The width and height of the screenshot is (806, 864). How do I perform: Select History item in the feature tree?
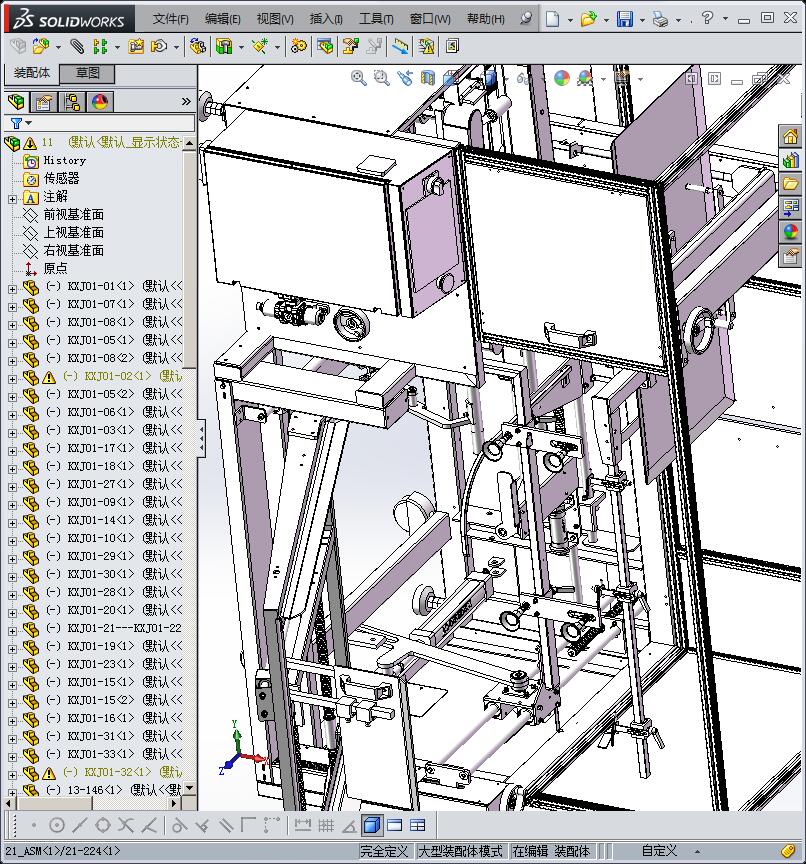tap(65, 160)
